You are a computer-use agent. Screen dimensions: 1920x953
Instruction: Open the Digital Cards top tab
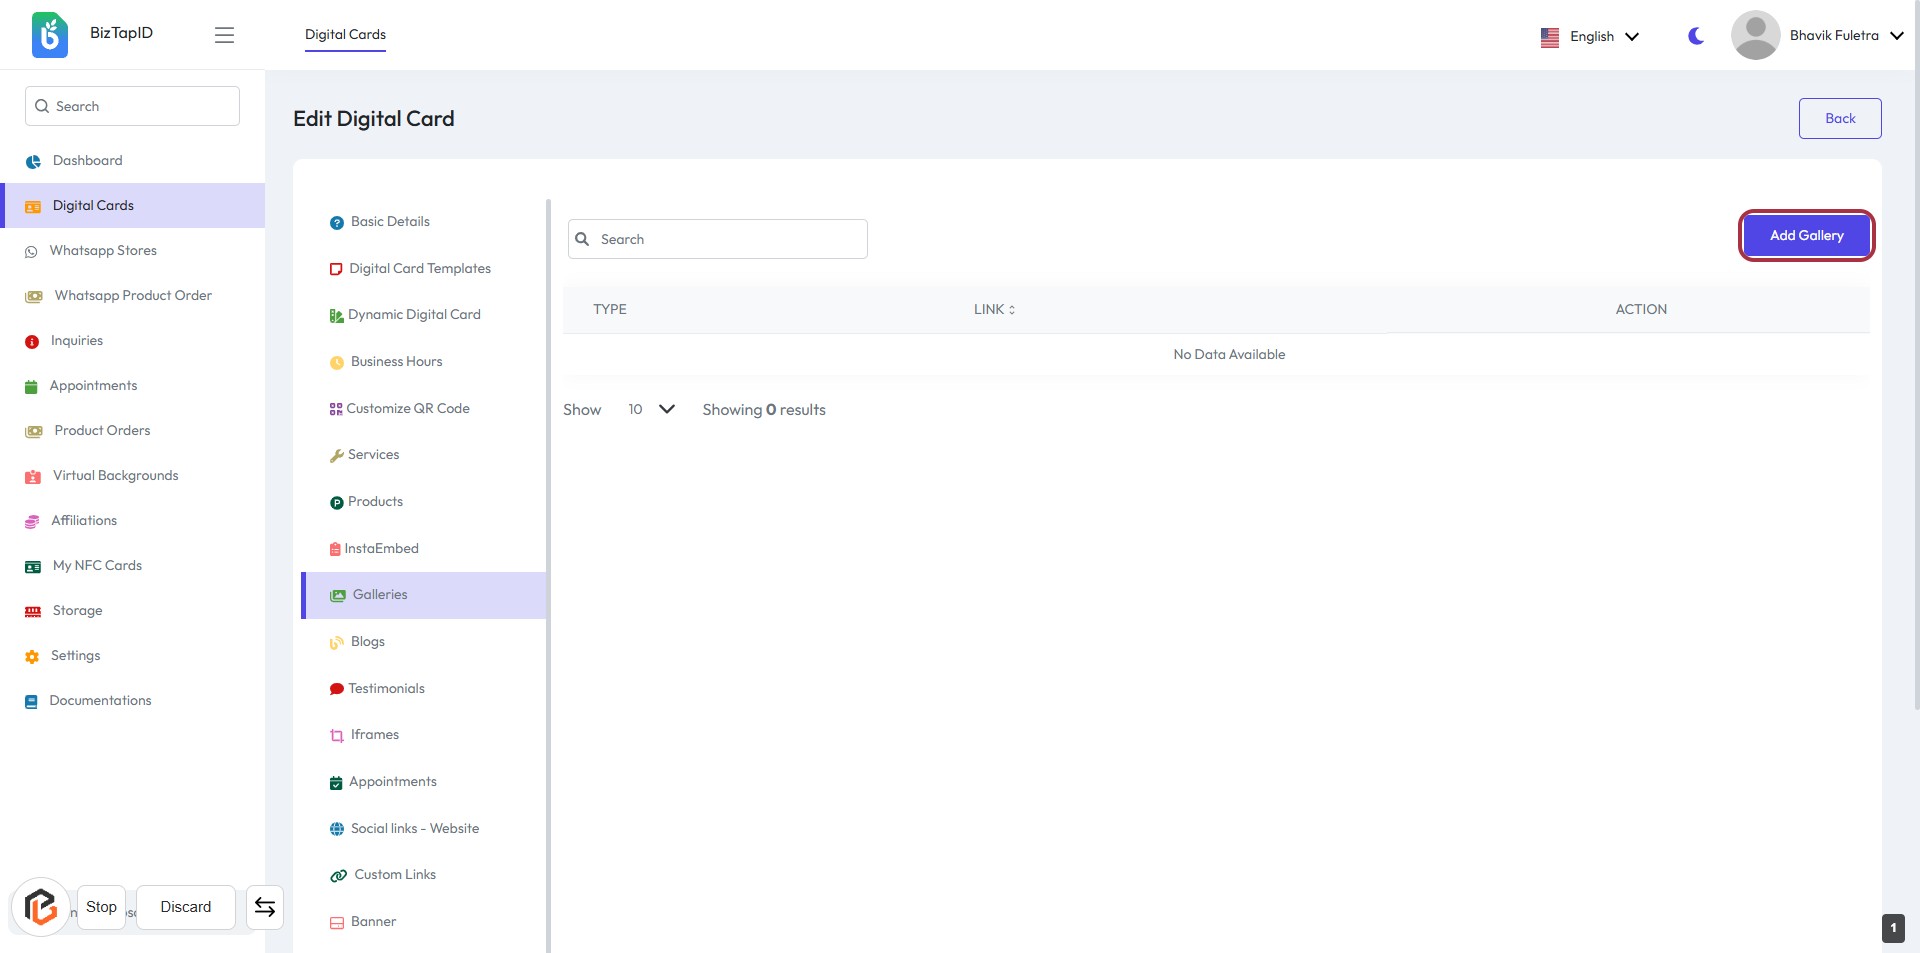coord(345,35)
